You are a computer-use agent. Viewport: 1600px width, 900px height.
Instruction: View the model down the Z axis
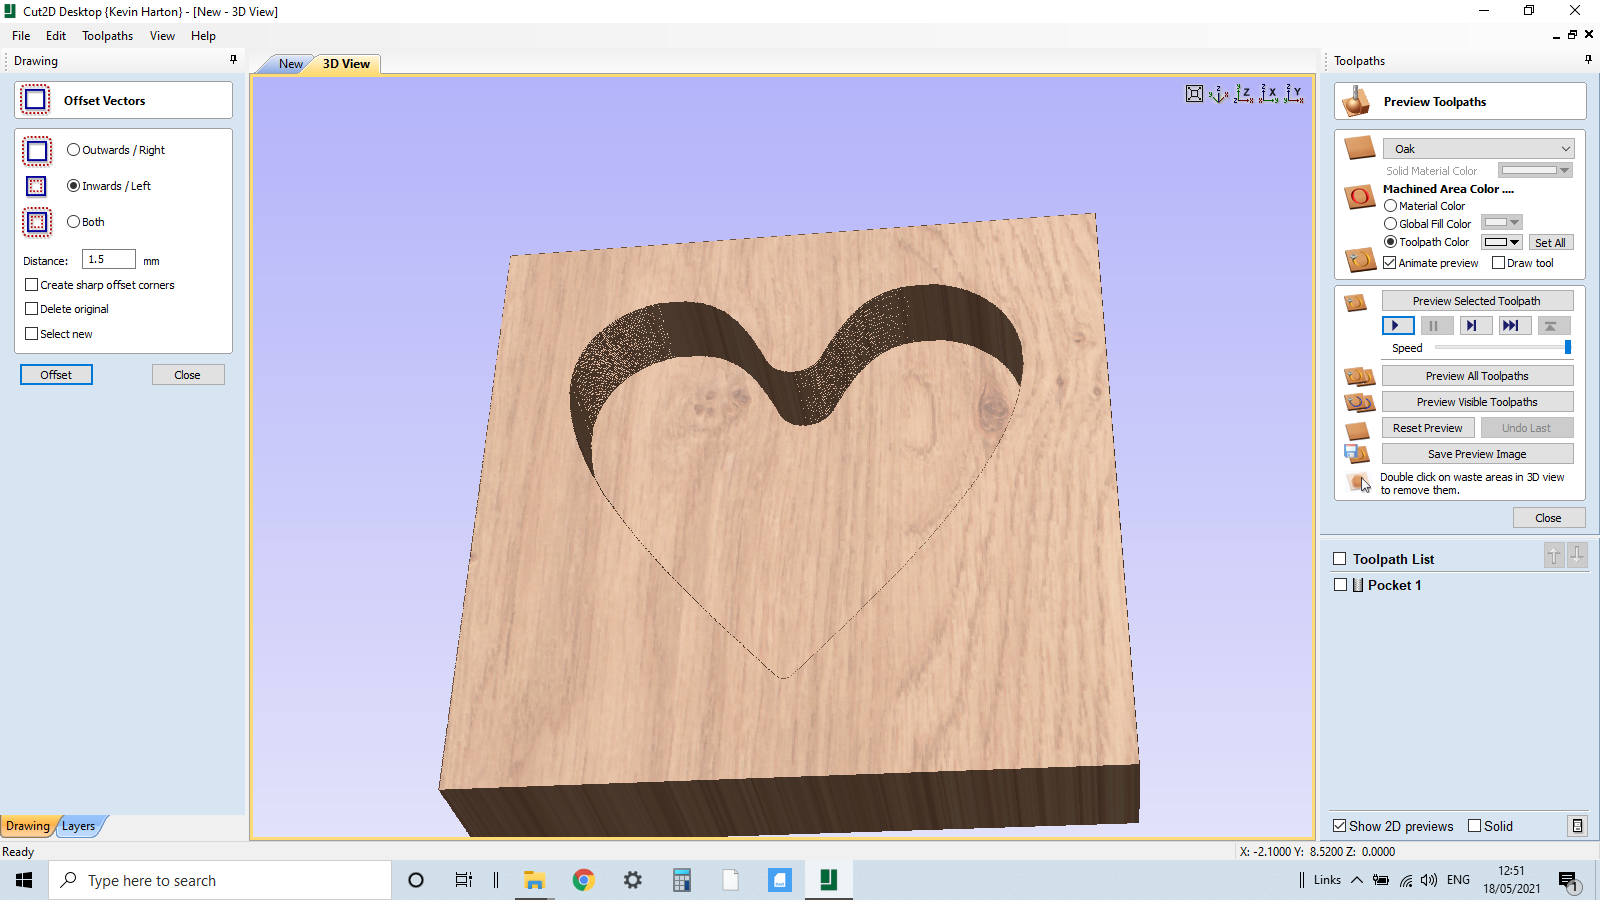point(1243,94)
